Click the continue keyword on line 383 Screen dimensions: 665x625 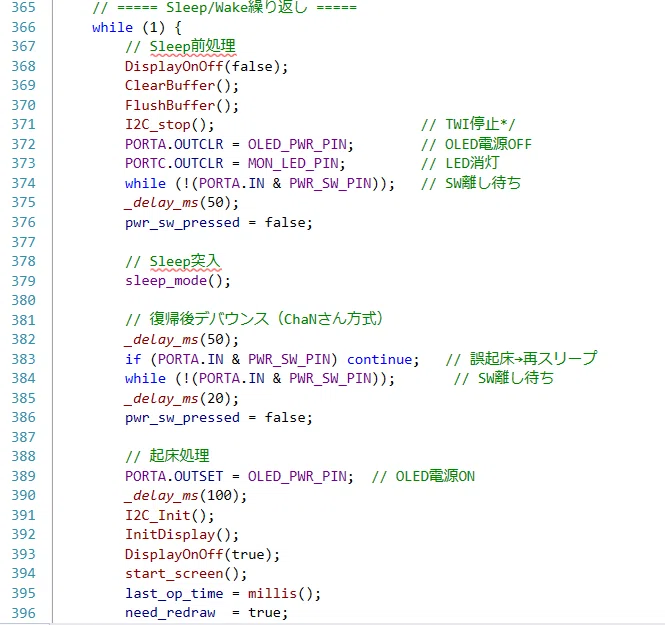pos(379,359)
